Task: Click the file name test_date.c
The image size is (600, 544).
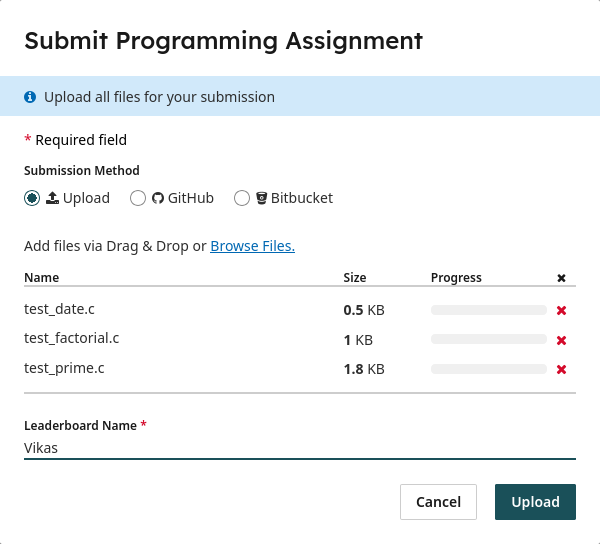Action: [x=59, y=309]
